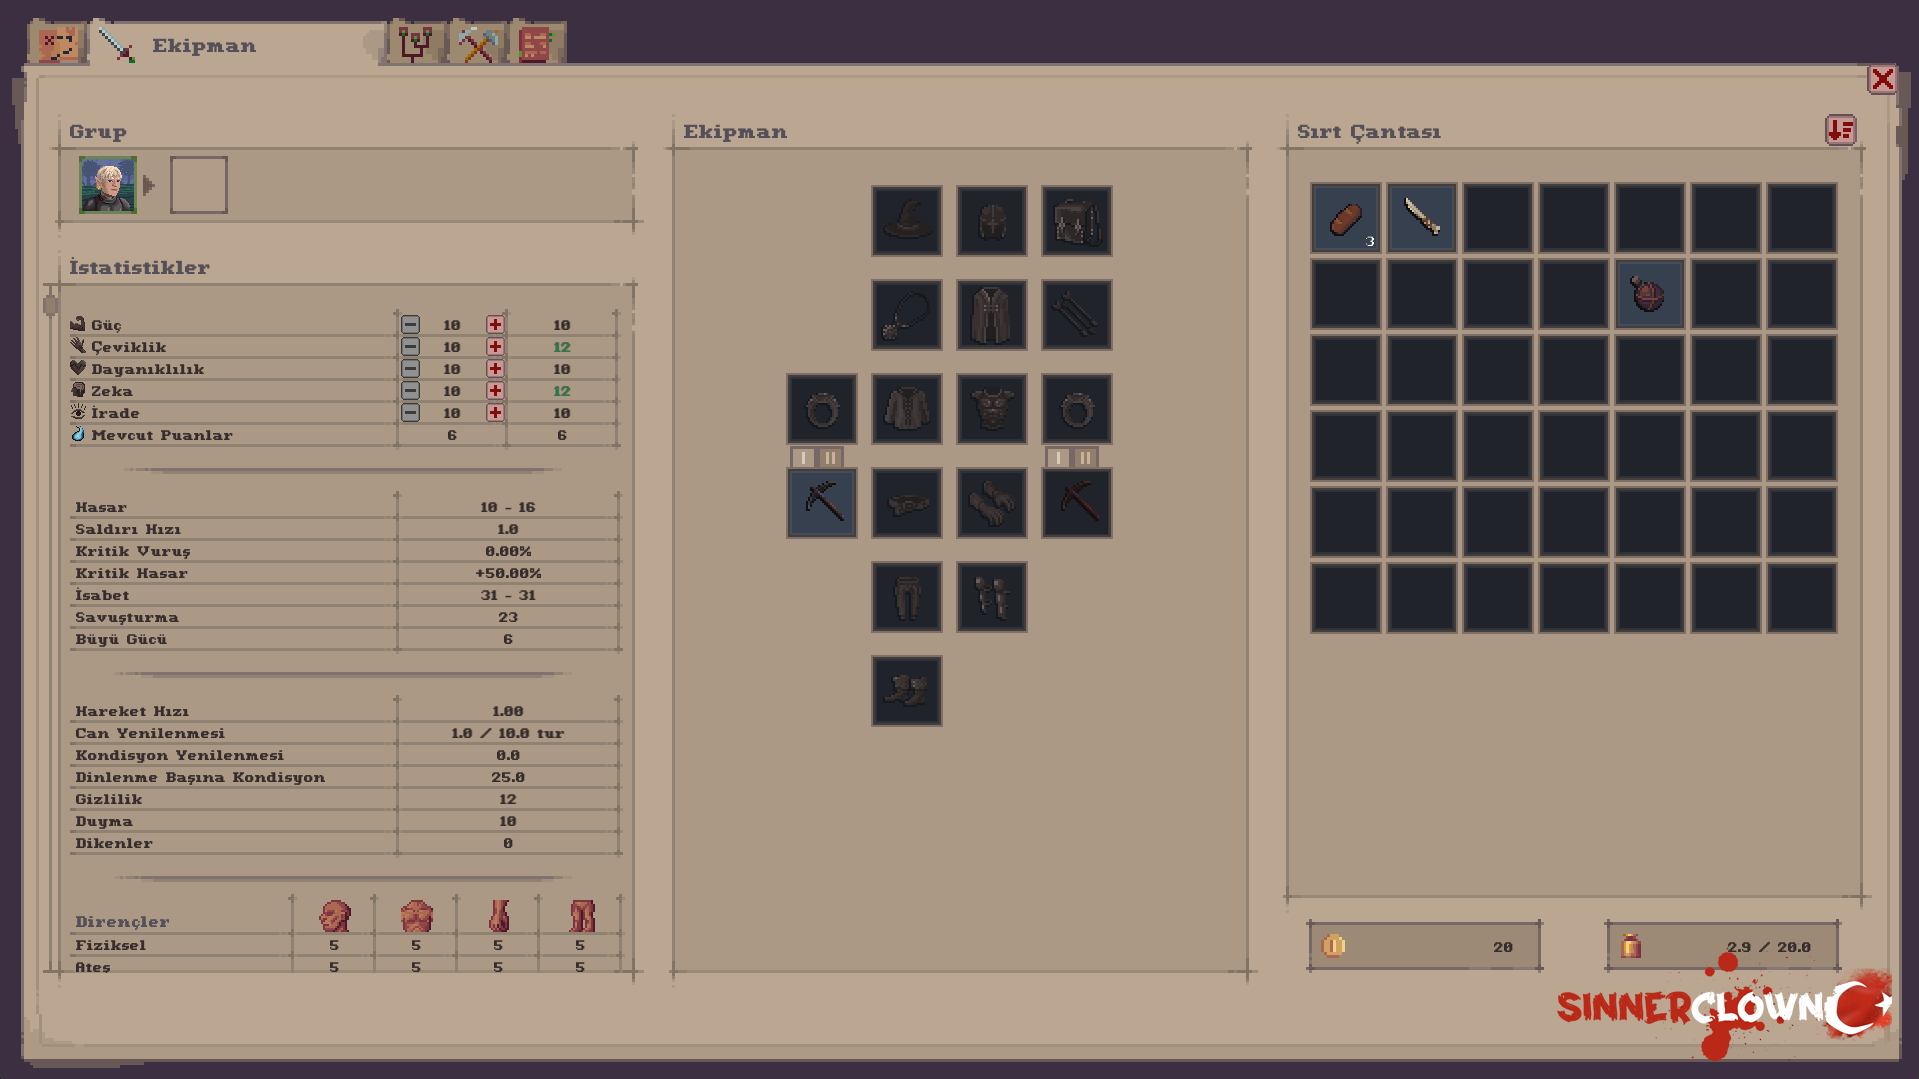
Task: Expand the arrow next to the portrait
Action: coord(149,185)
